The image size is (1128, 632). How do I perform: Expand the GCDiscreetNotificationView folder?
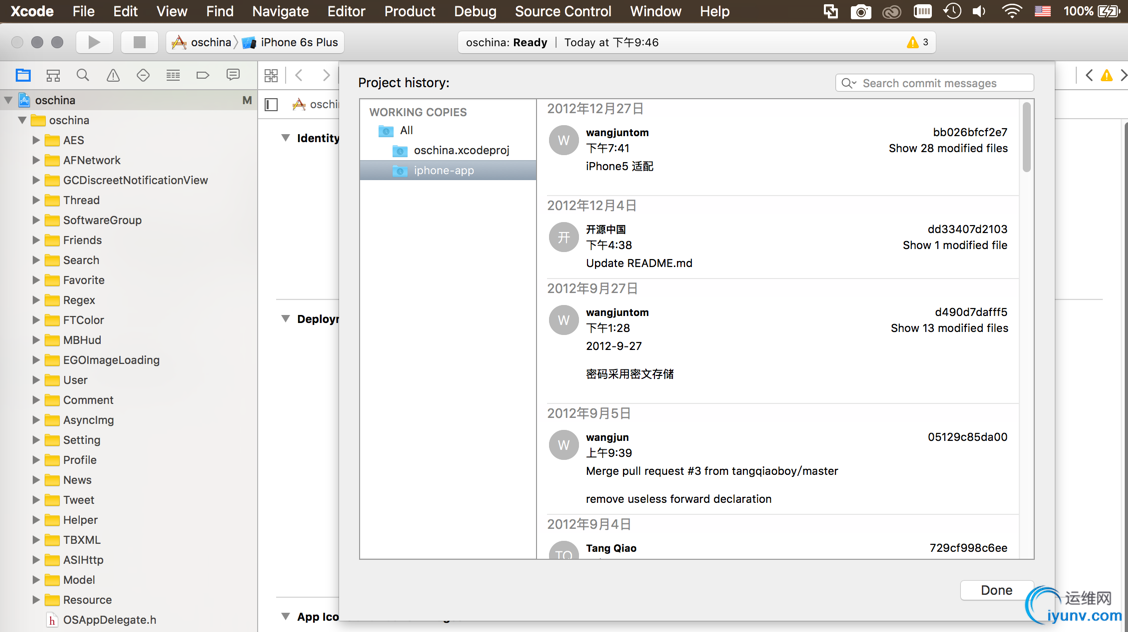[x=35, y=180]
